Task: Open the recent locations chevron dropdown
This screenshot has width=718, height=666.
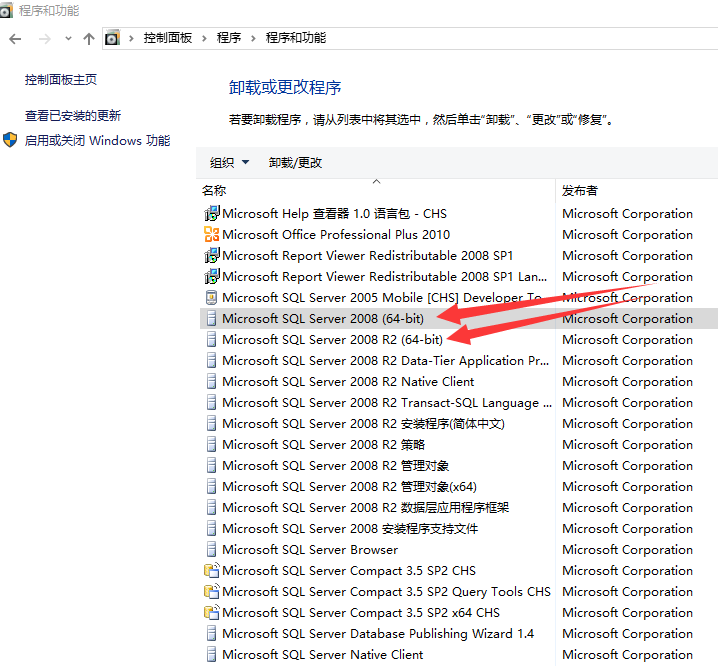Action: [68, 38]
